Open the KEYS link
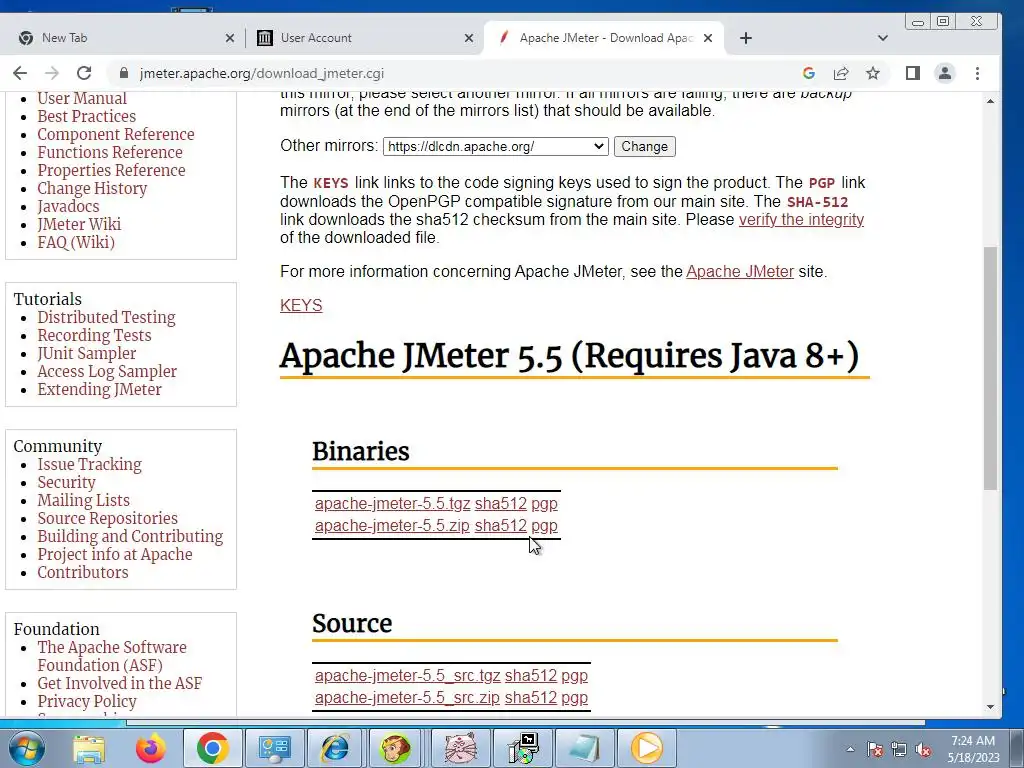 click(301, 306)
